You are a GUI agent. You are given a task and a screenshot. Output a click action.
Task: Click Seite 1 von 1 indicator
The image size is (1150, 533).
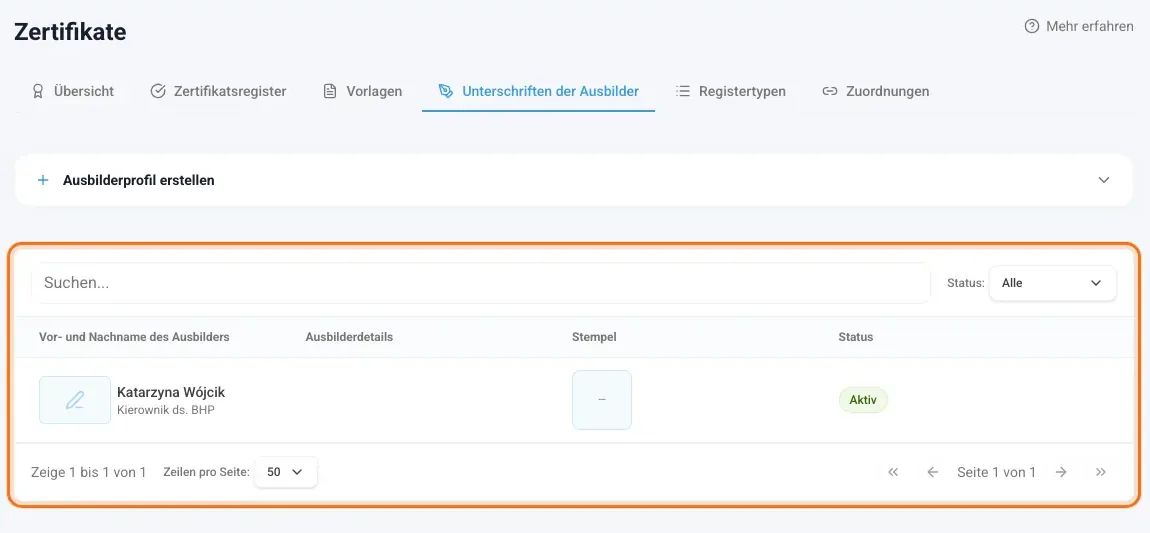(x=997, y=473)
